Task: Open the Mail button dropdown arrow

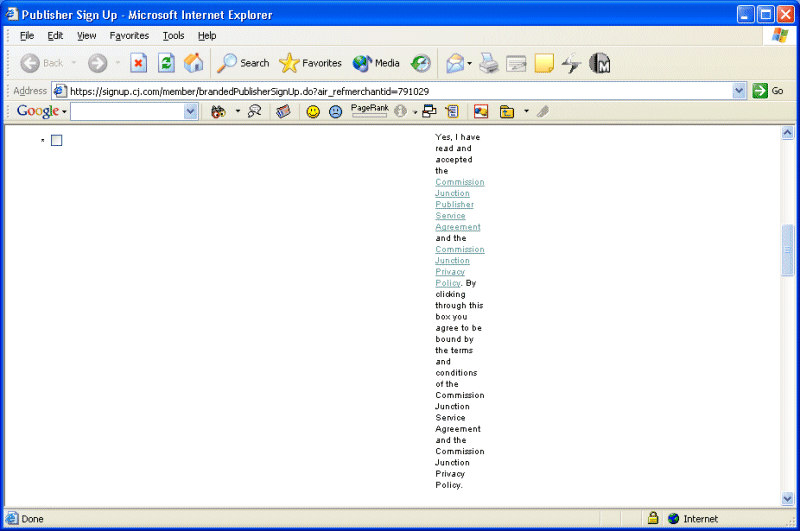Action: point(469,63)
